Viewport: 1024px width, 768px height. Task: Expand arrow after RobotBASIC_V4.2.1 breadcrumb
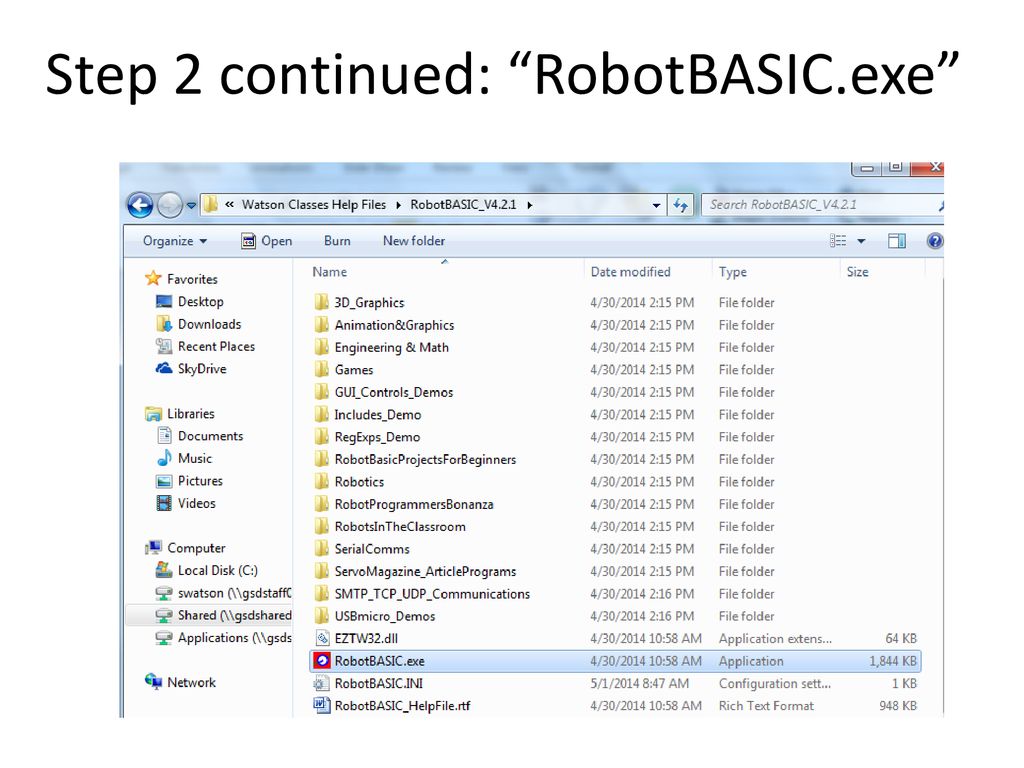tap(530, 205)
